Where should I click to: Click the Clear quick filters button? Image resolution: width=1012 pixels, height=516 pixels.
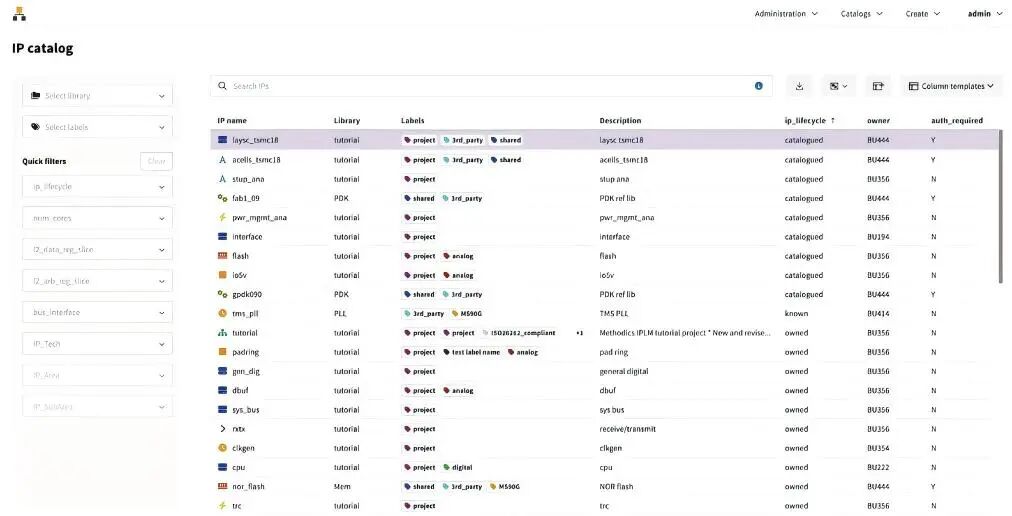[x=156, y=161]
